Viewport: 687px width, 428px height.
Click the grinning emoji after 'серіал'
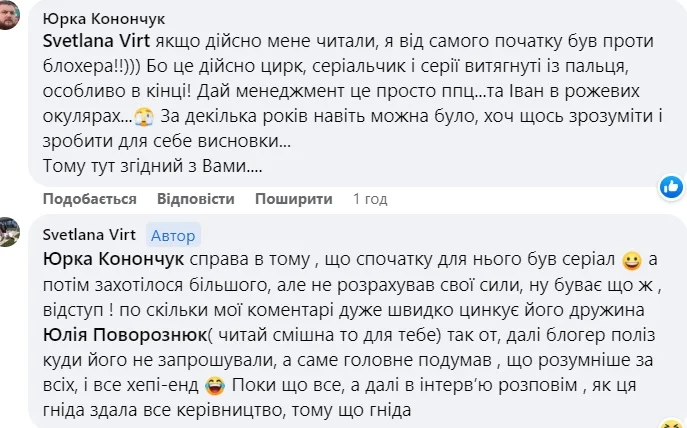pyautogui.click(x=631, y=262)
